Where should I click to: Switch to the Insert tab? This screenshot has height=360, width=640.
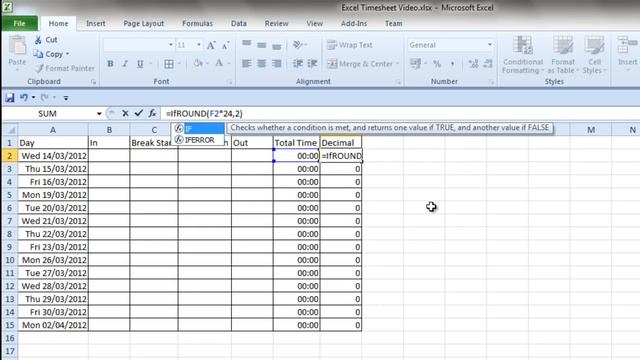tap(96, 23)
